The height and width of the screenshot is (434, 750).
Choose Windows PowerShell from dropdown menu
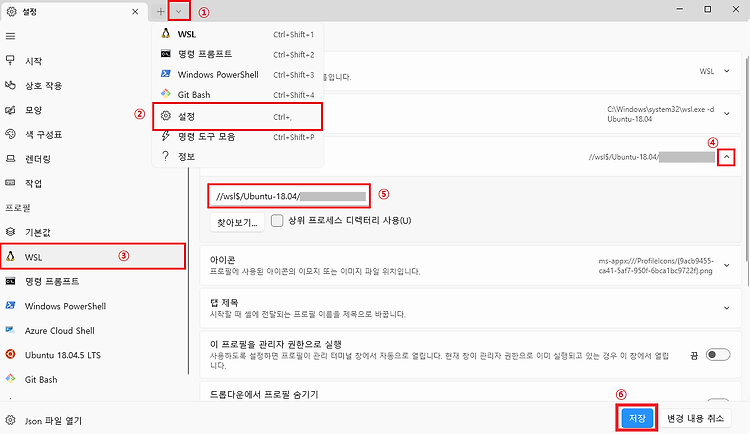tap(238, 74)
